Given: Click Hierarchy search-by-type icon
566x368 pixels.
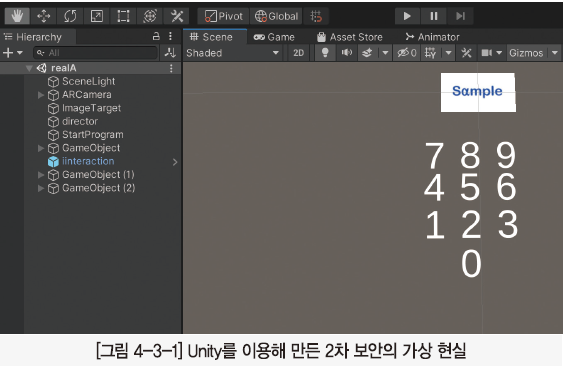Looking at the screenshot, I should pos(170,53).
